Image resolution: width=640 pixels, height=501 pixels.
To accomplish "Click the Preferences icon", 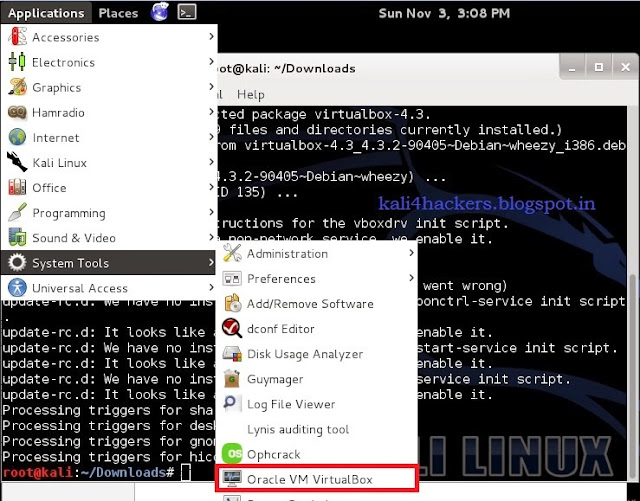I will pyautogui.click(x=232, y=278).
